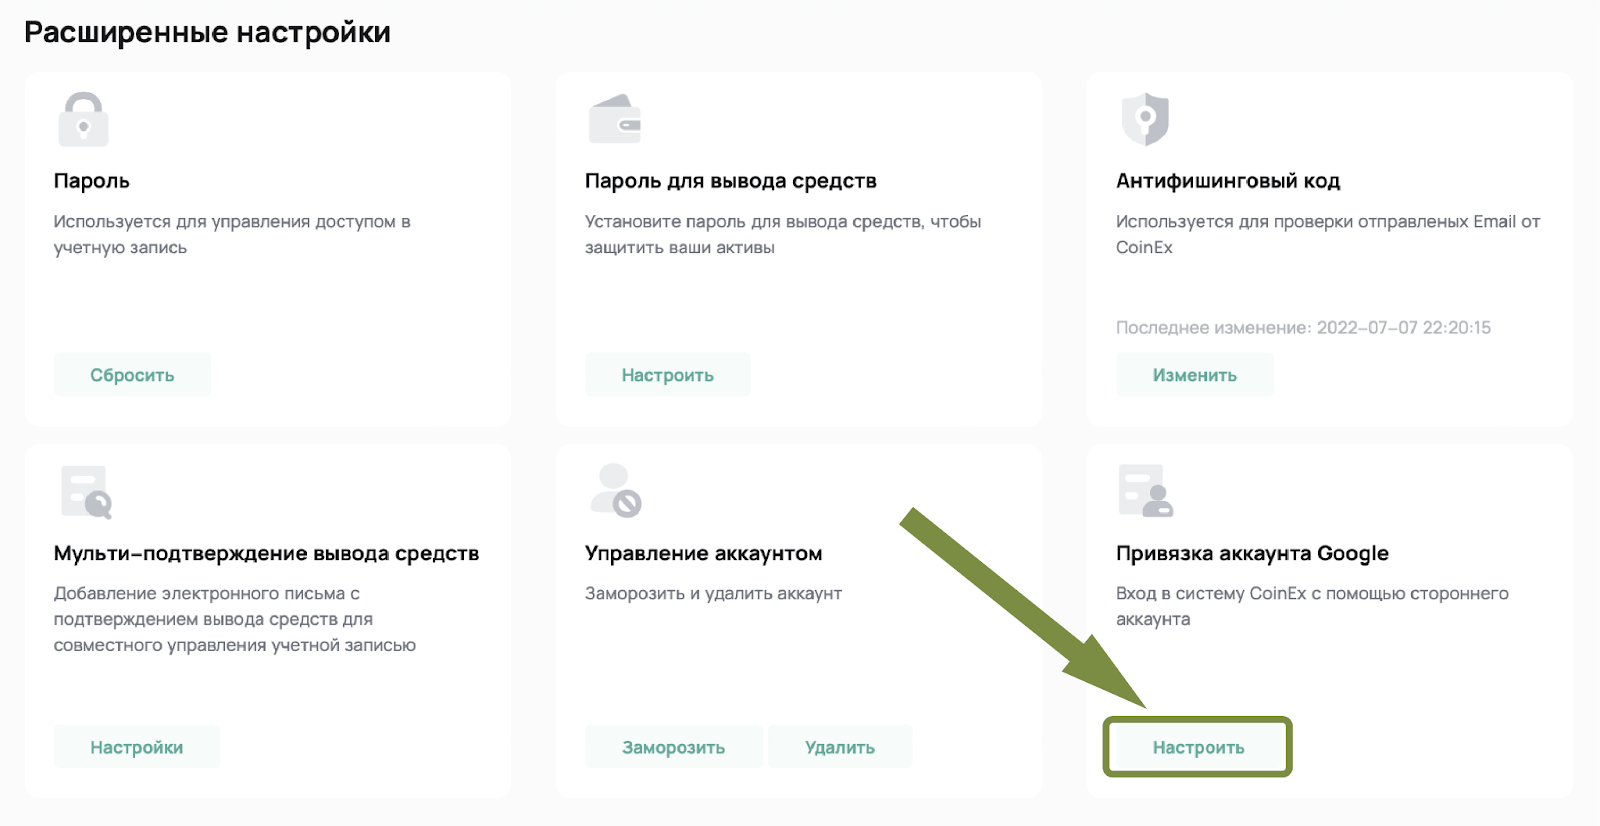Click the Управление аккаунтом title
This screenshot has height=826, width=1600.
pyautogui.click(x=703, y=553)
